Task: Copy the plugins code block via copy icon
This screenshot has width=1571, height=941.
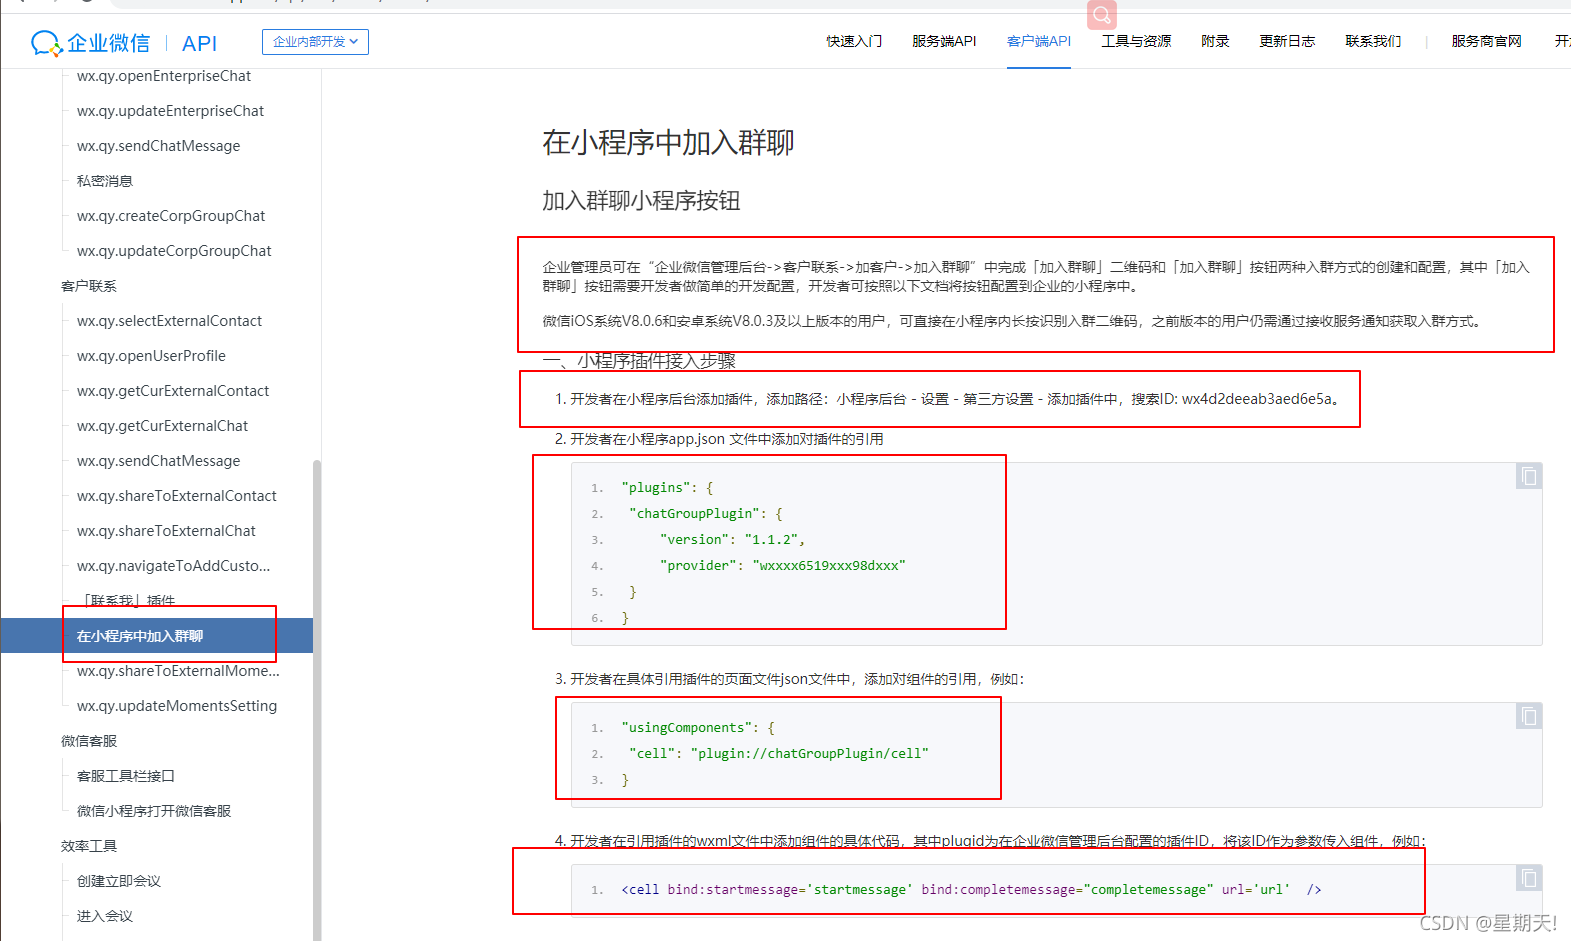Action: pos(1529,476)
